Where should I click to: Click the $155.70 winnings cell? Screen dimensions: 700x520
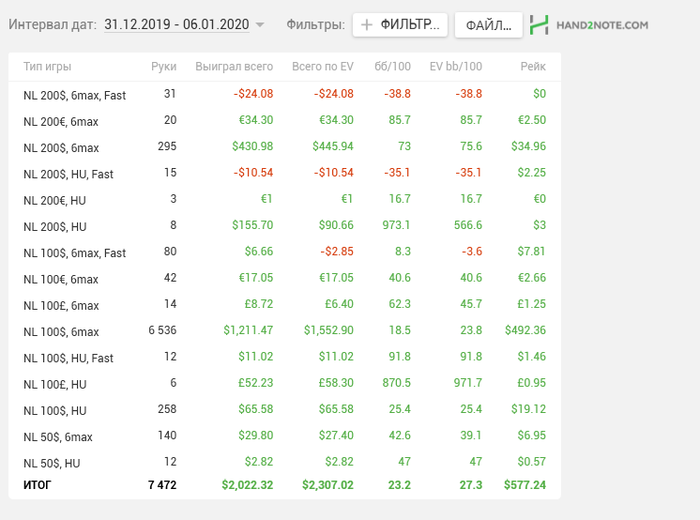click(x=252, y=225)
